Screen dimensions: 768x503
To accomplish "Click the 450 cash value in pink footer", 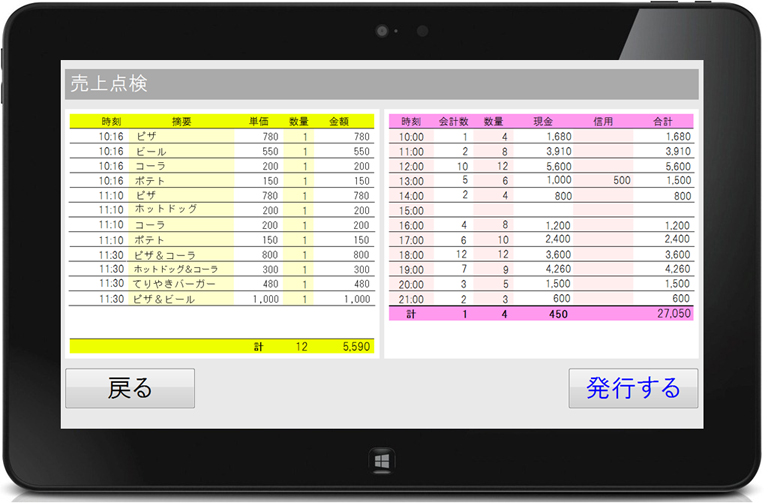I will click(558, 314).
